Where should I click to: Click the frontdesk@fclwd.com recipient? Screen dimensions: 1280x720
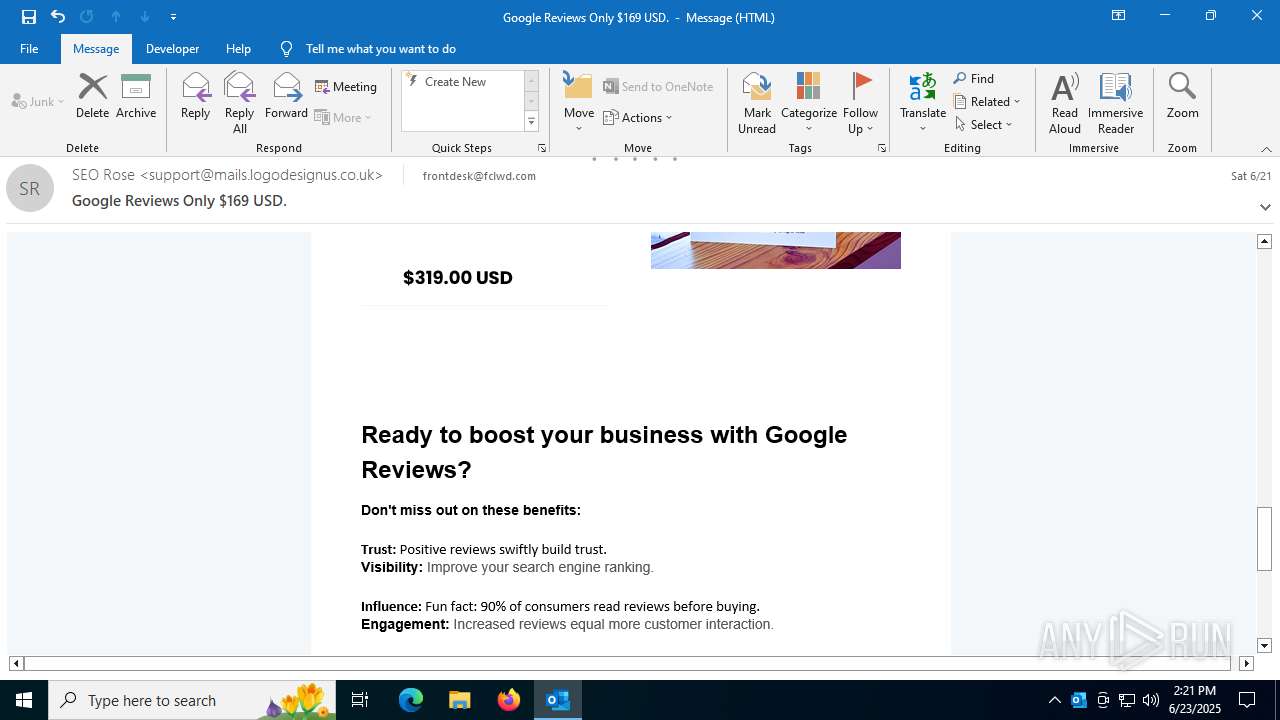pos(479,176)
